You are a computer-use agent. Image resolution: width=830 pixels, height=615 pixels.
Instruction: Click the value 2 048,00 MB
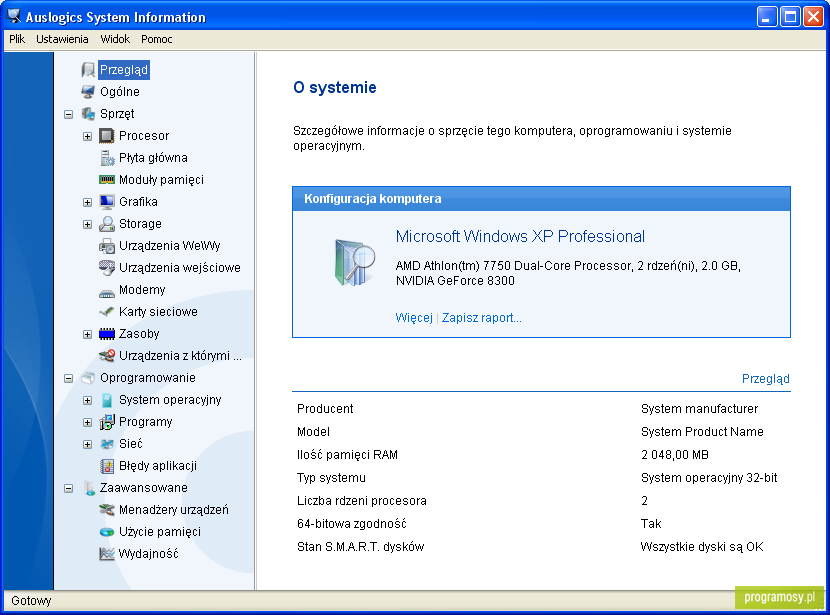[674, 455]
